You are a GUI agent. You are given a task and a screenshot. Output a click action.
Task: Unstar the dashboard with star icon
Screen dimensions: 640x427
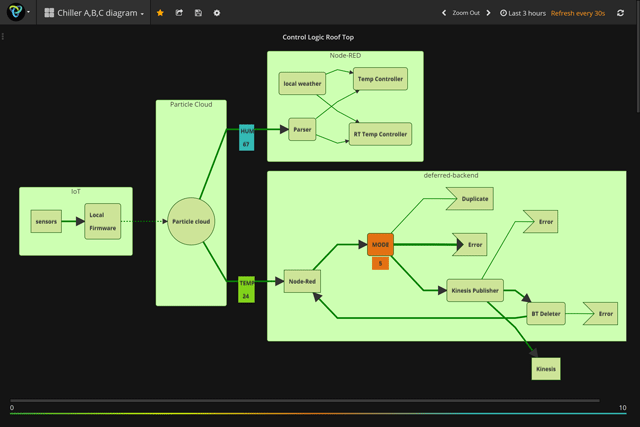point(160,13)
